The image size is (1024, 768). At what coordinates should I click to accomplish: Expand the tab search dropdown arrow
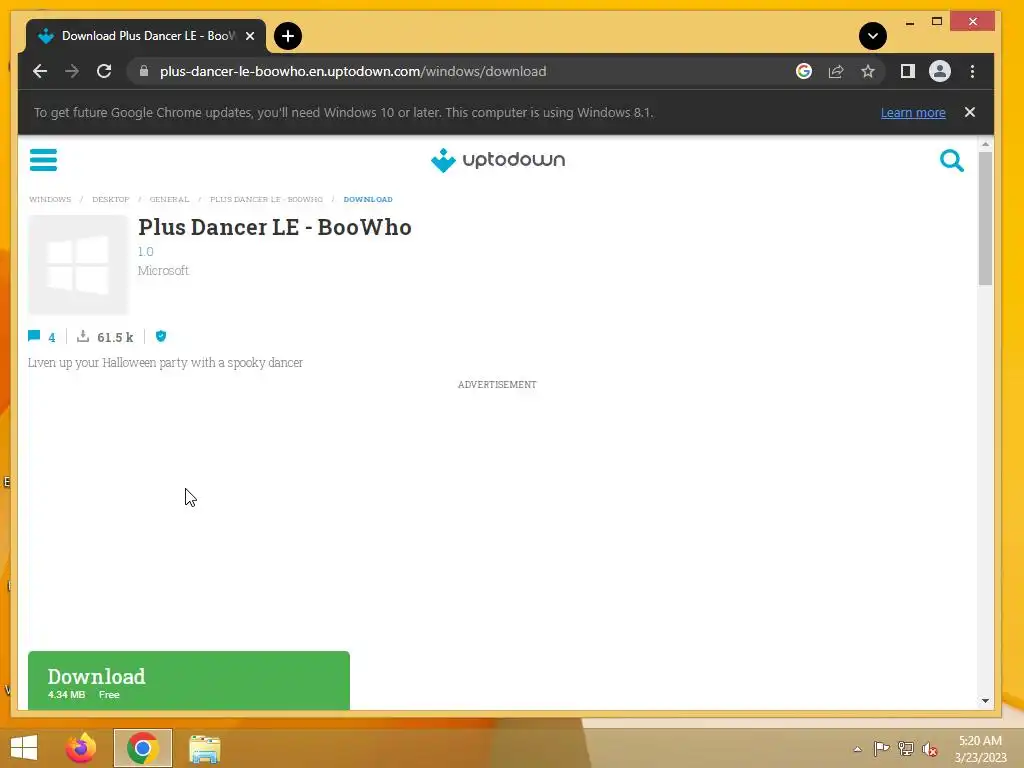872,36
